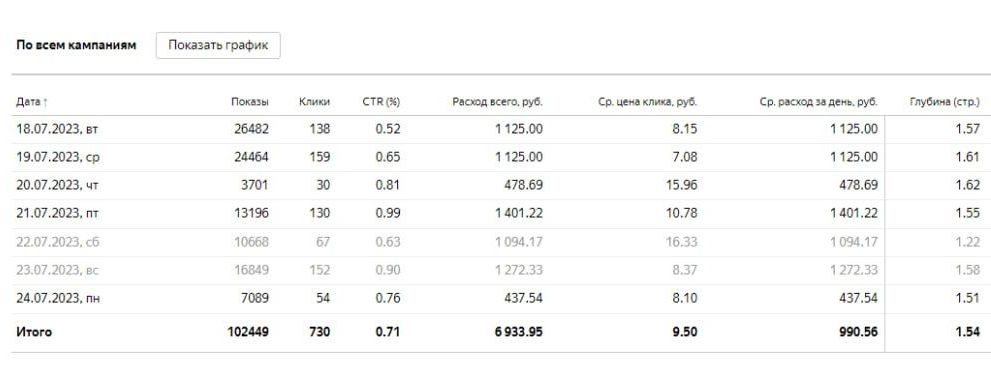Screen dimensions: 991x375
Task: Click the Итого total row label
Action: pos(34,332)
